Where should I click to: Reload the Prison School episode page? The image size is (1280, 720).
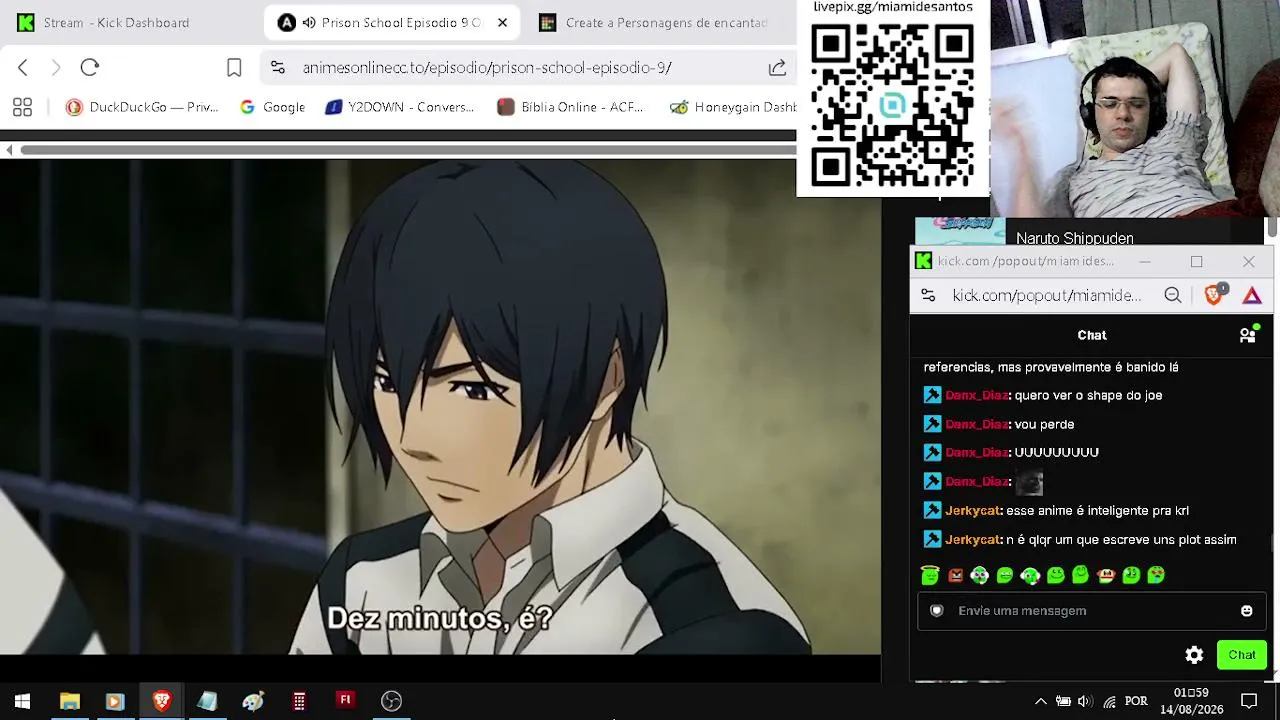[90, 67]
